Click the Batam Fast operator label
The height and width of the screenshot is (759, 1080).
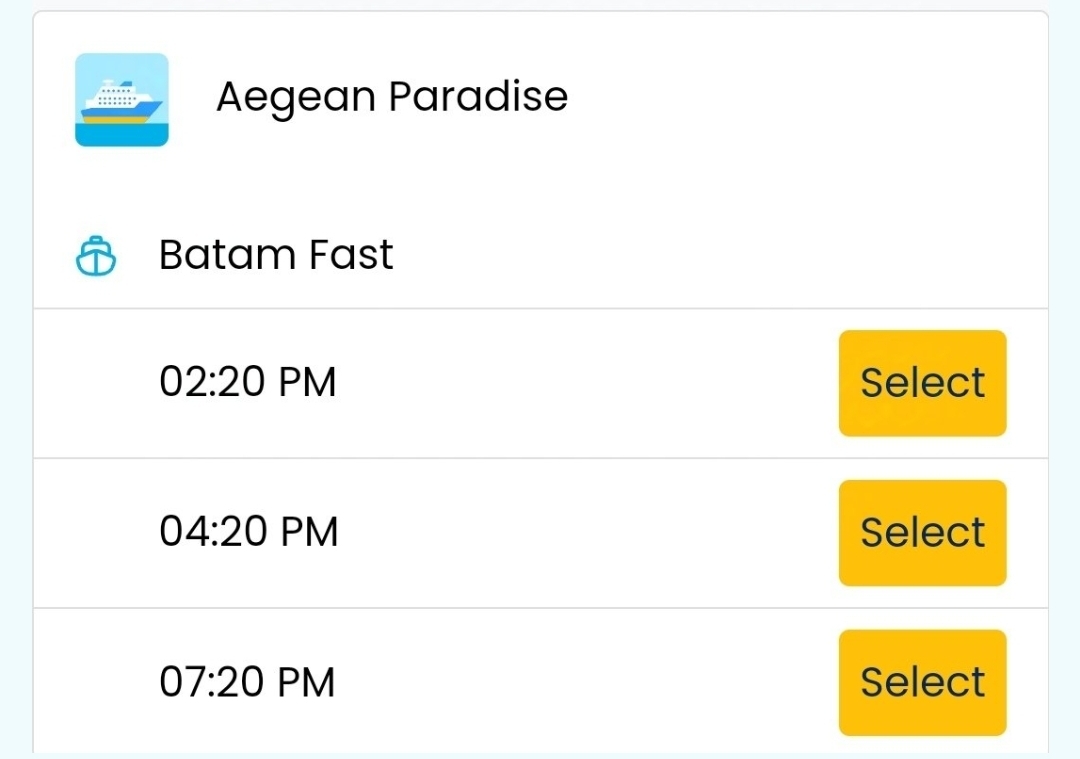point(276,255)
